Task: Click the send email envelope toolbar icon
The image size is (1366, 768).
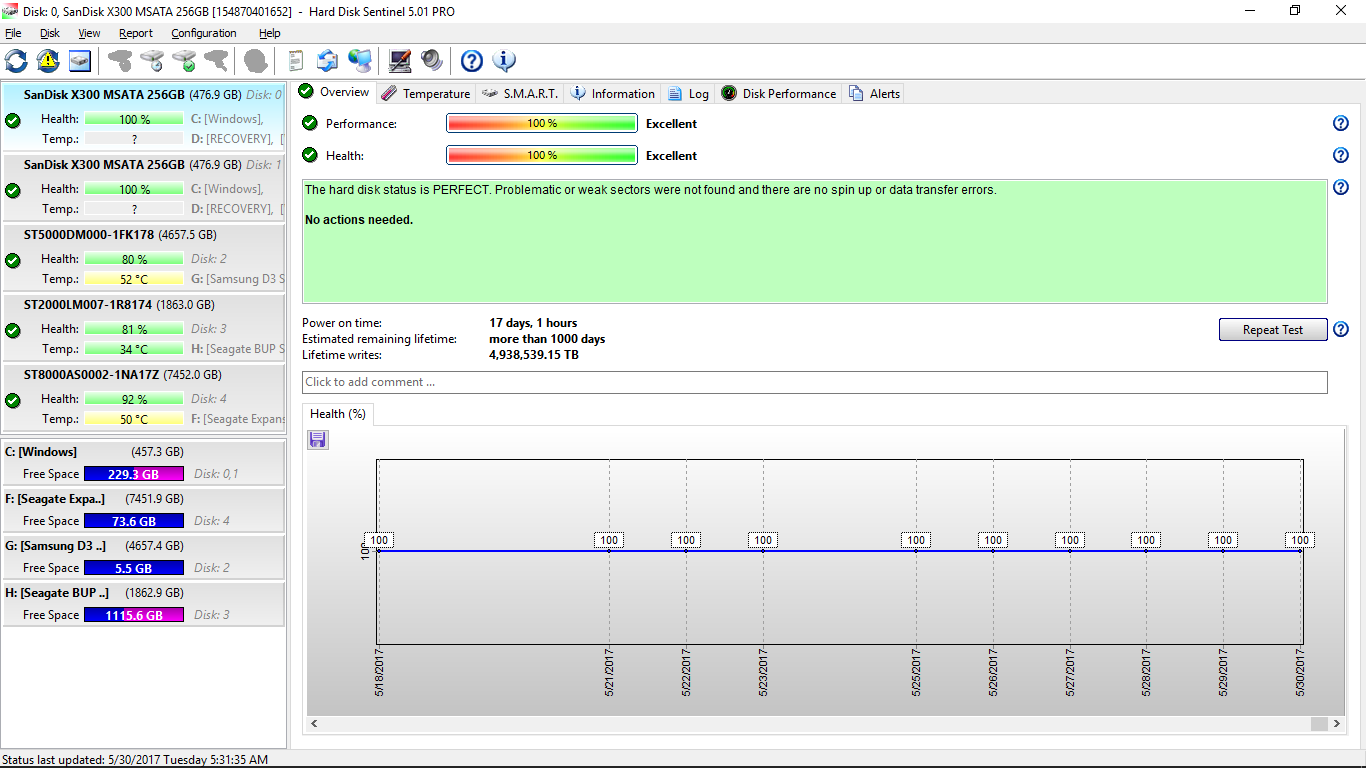Action: [x=327, y=61]
